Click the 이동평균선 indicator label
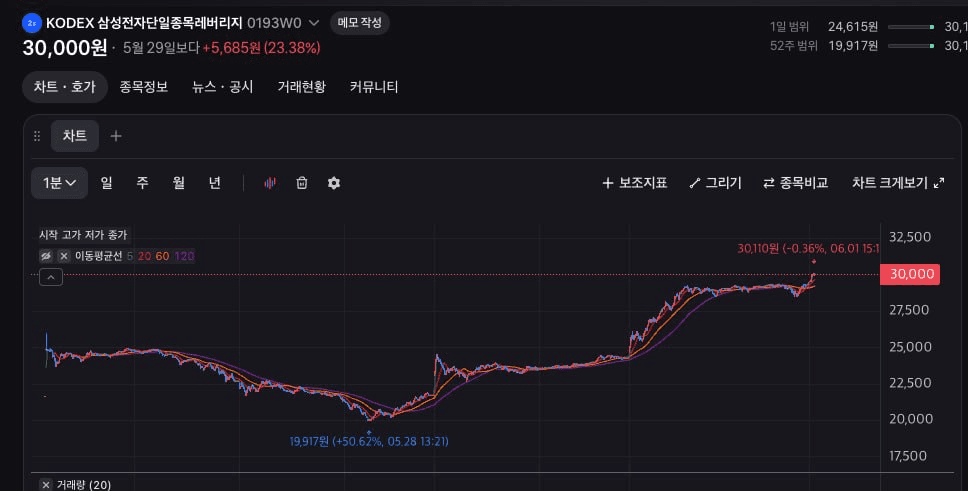Image resolution: width=968 pixels, height=491 pixels. click(x=99, y=256)
